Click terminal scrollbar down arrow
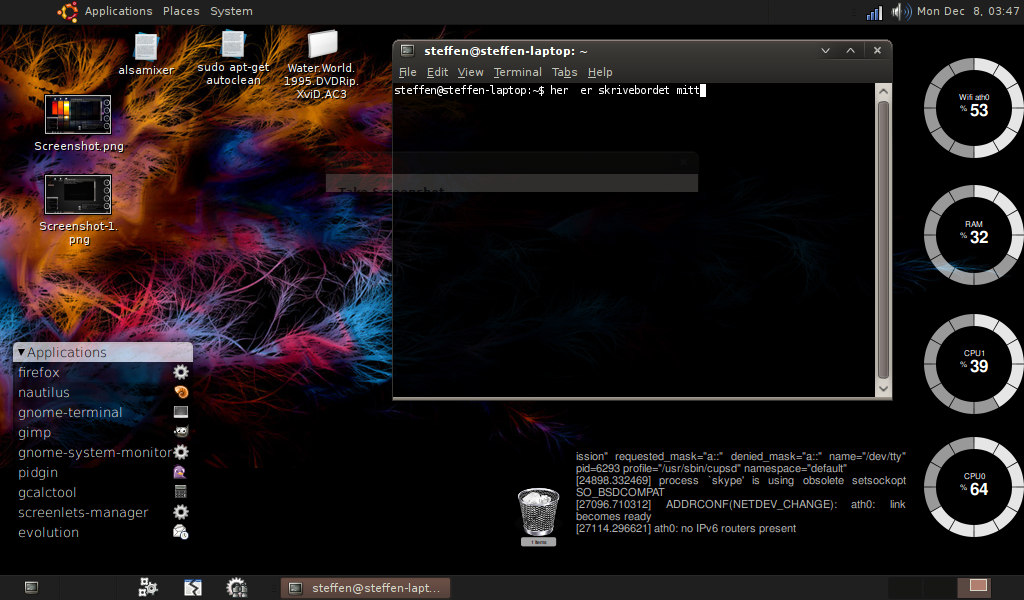The width and height of the screenshot is (1024, 600). coord(883,388)
